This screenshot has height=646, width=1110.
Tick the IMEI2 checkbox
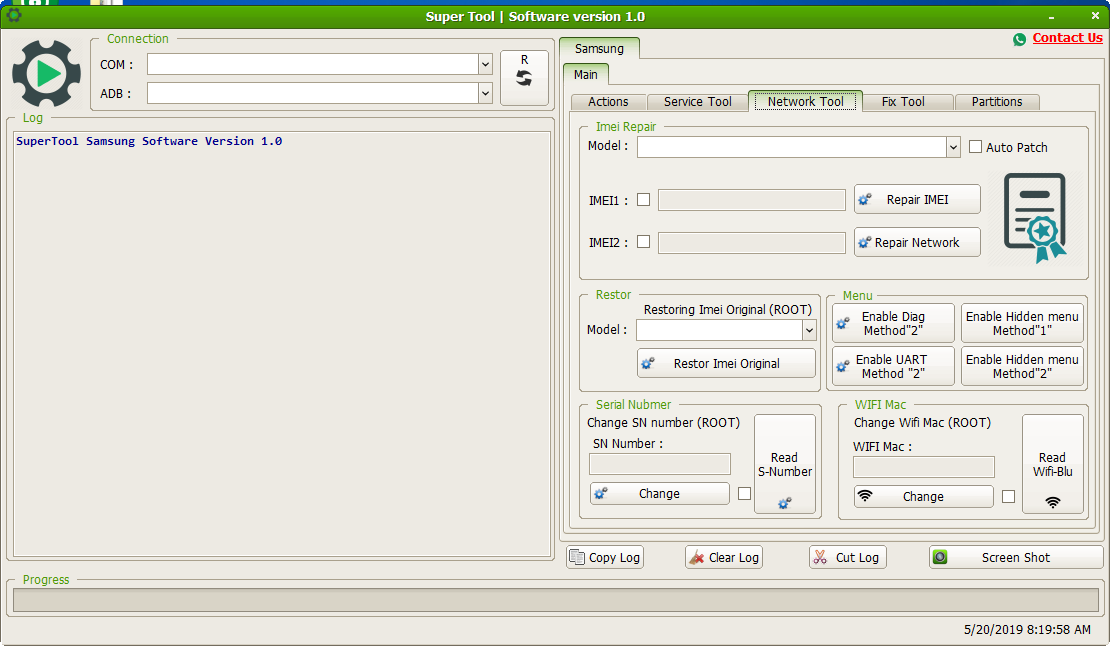[x=644, y=242]
